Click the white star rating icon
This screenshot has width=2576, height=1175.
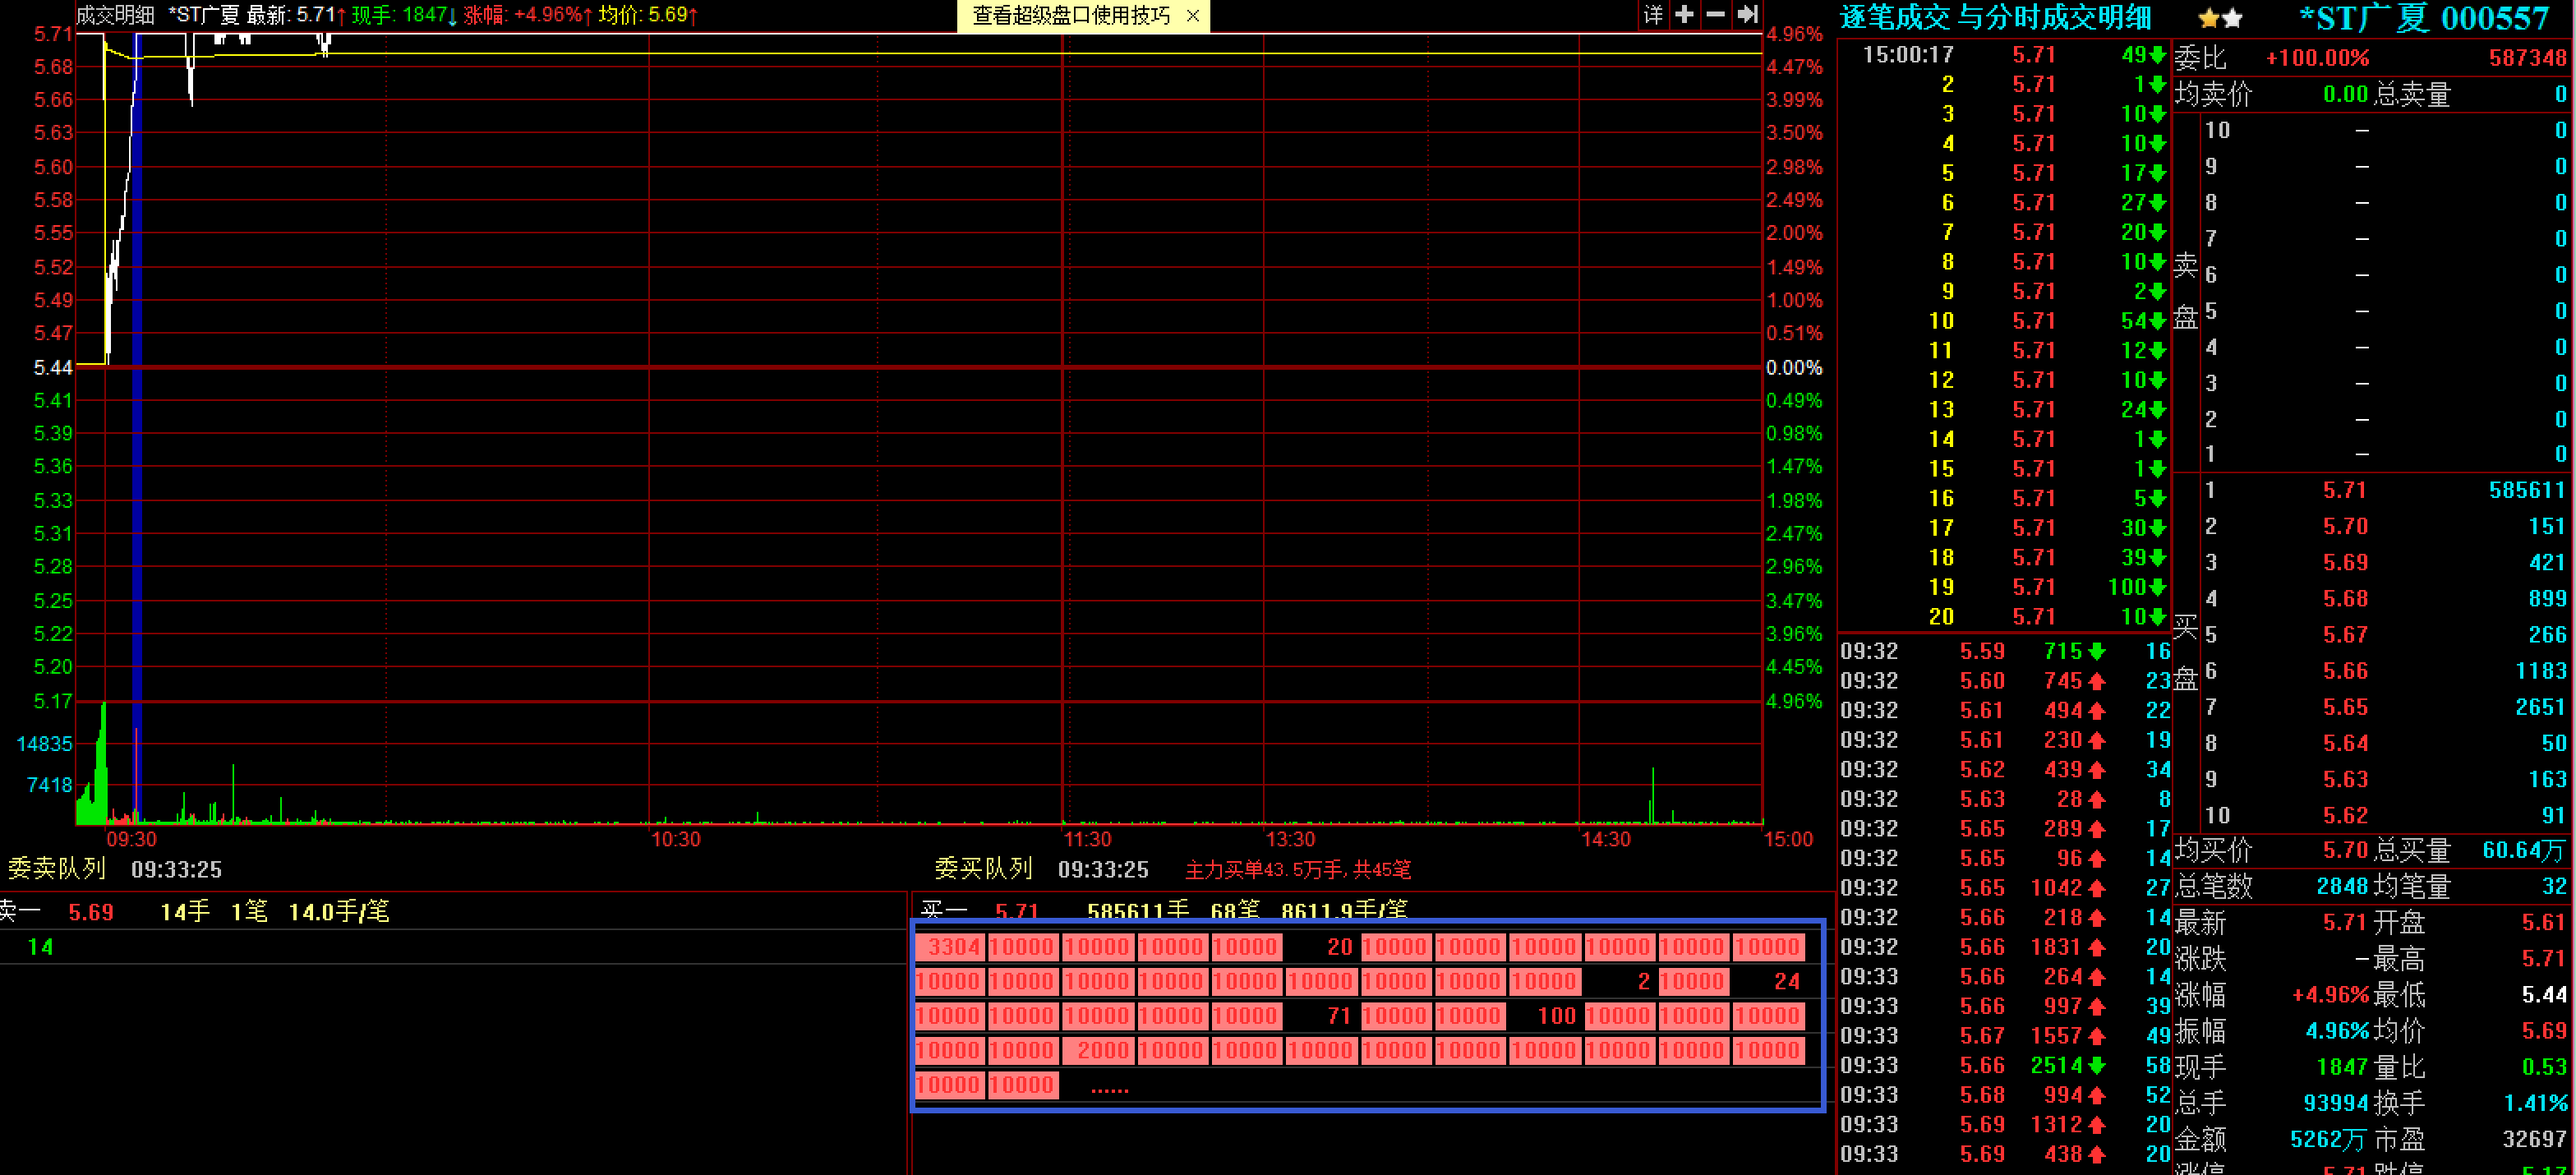2232,19
